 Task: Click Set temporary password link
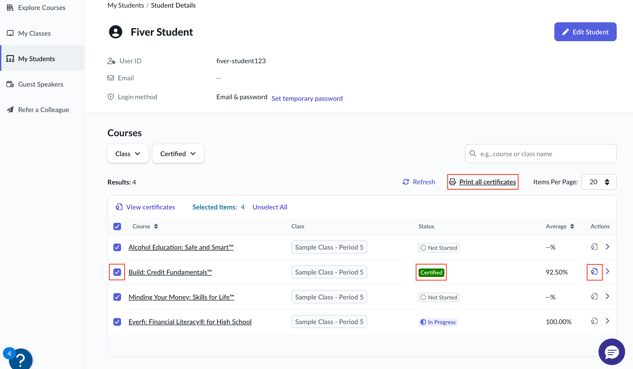pos(307,98)
